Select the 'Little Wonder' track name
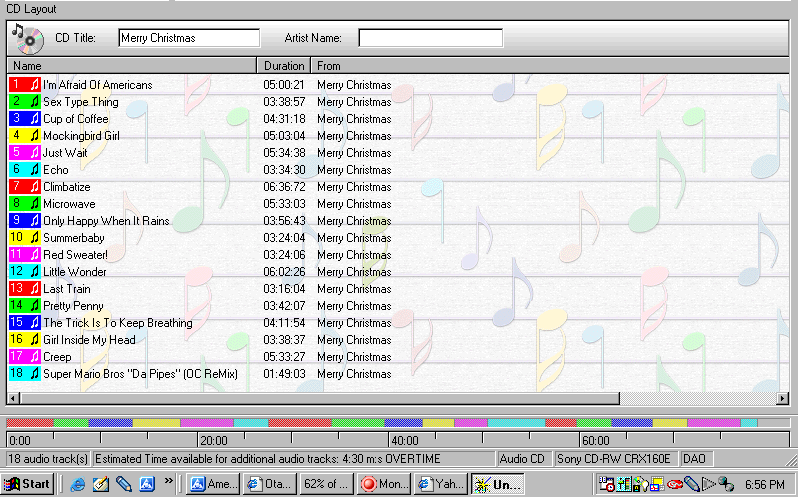798x497 pixels. [x=75, y=272]
